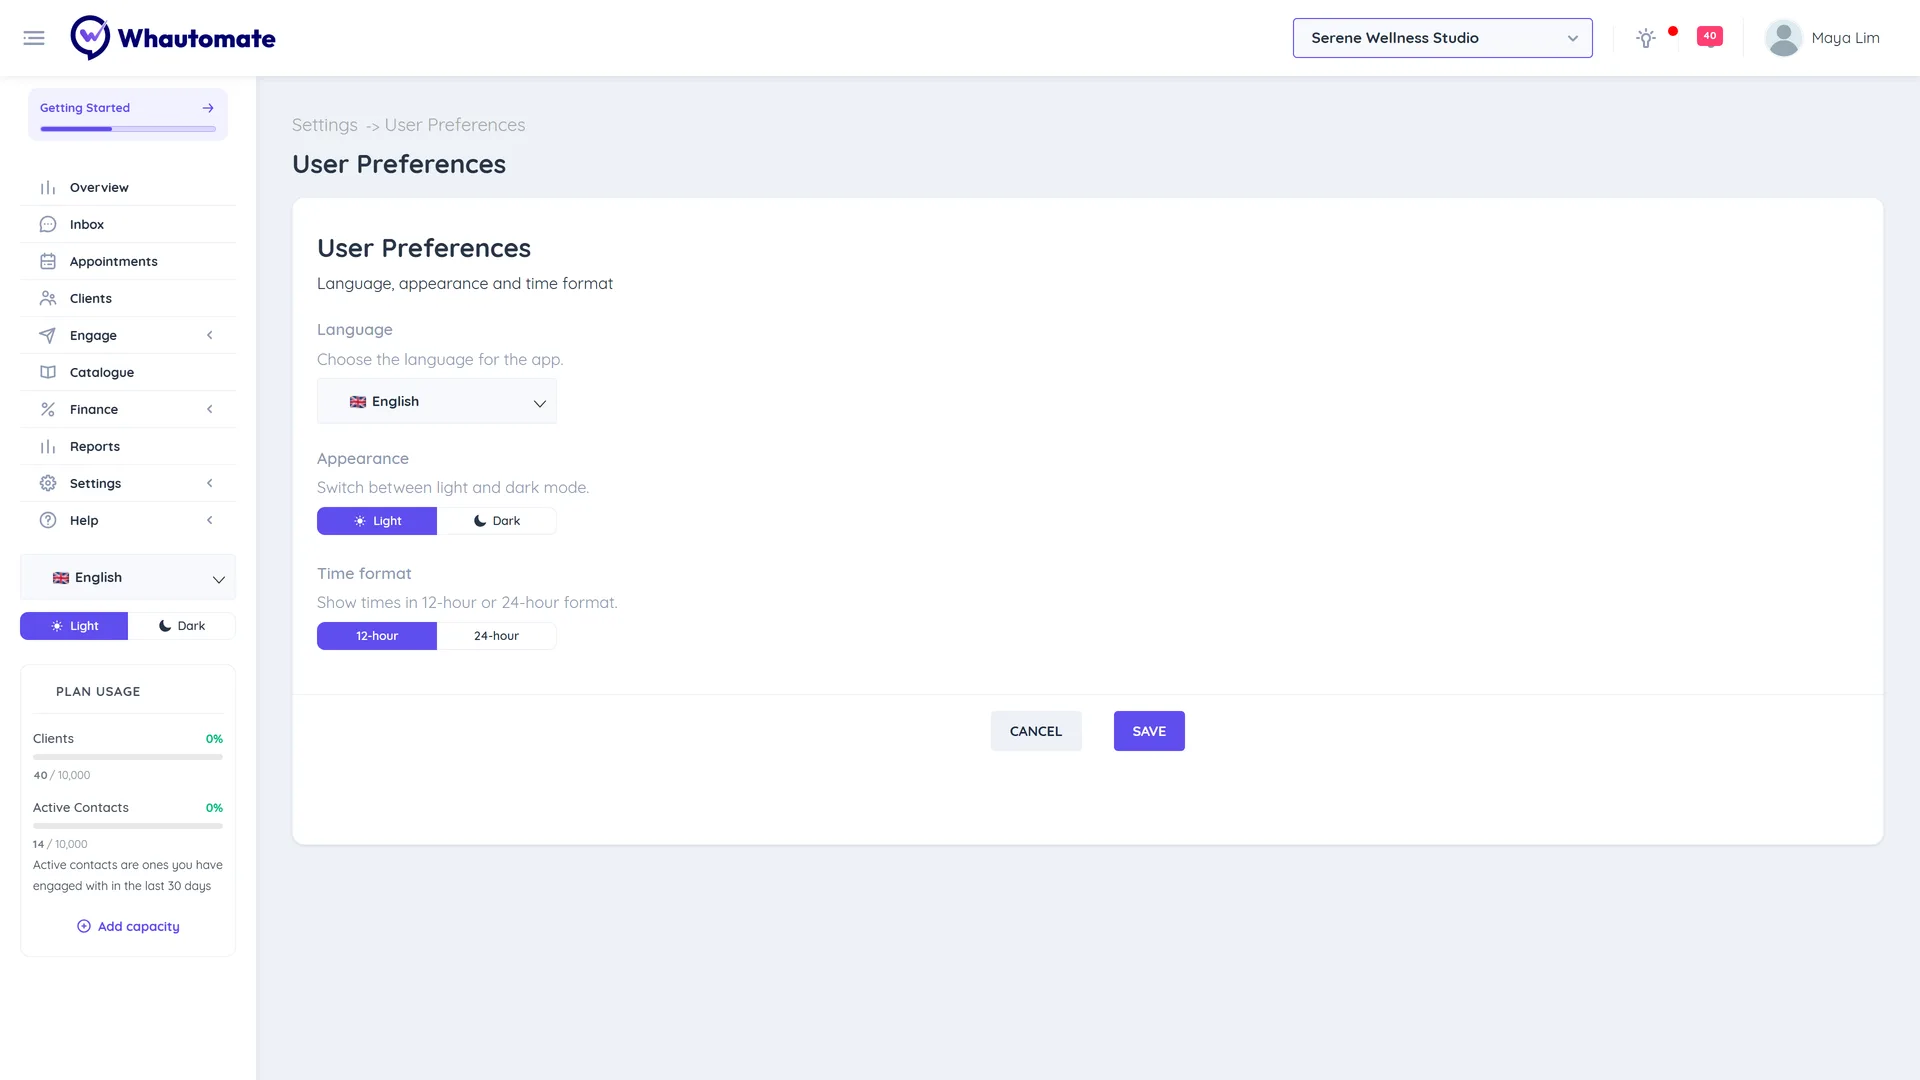1920x1080 pixels.
Task: Click Settings breadcrumb link
Action: coord(324,125)
